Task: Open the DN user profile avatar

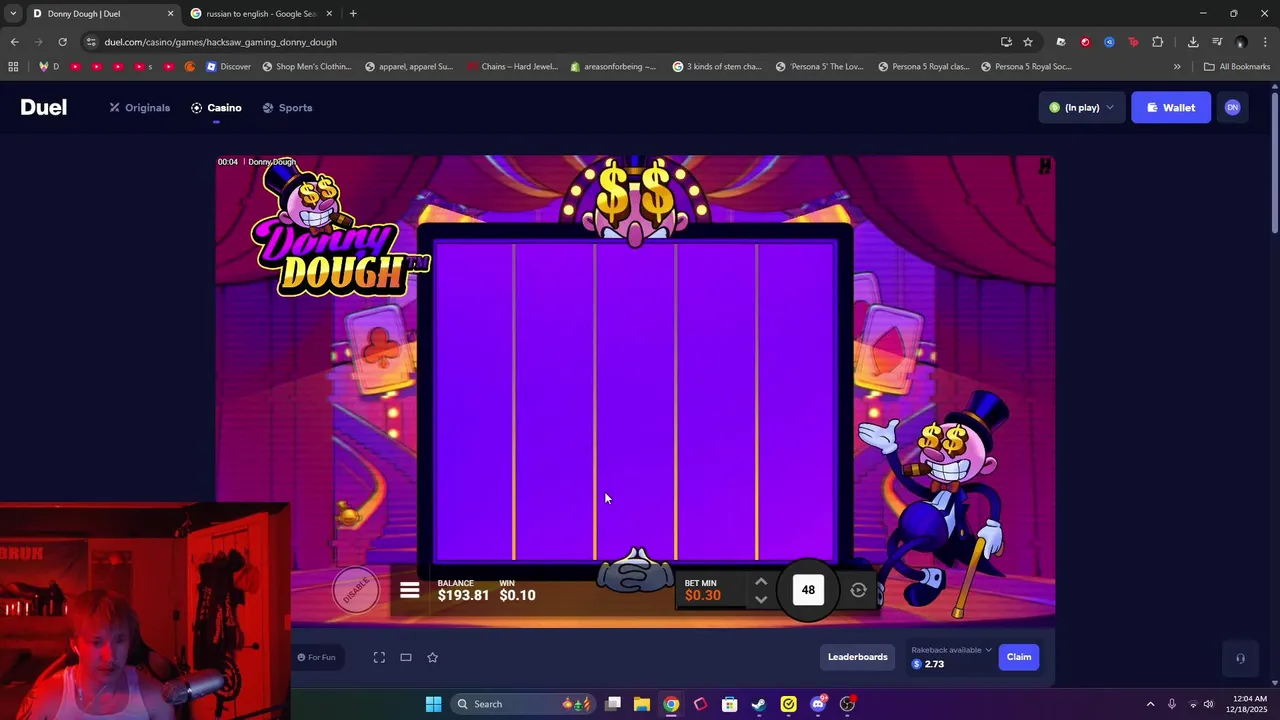Action: click(1232, 108)
